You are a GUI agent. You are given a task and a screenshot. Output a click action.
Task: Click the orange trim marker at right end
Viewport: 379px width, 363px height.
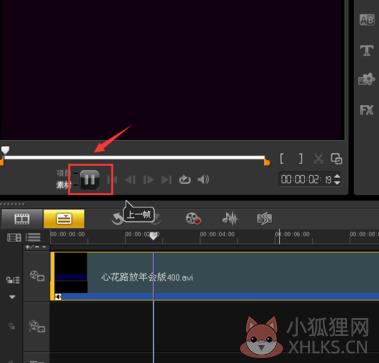[267, 163]
